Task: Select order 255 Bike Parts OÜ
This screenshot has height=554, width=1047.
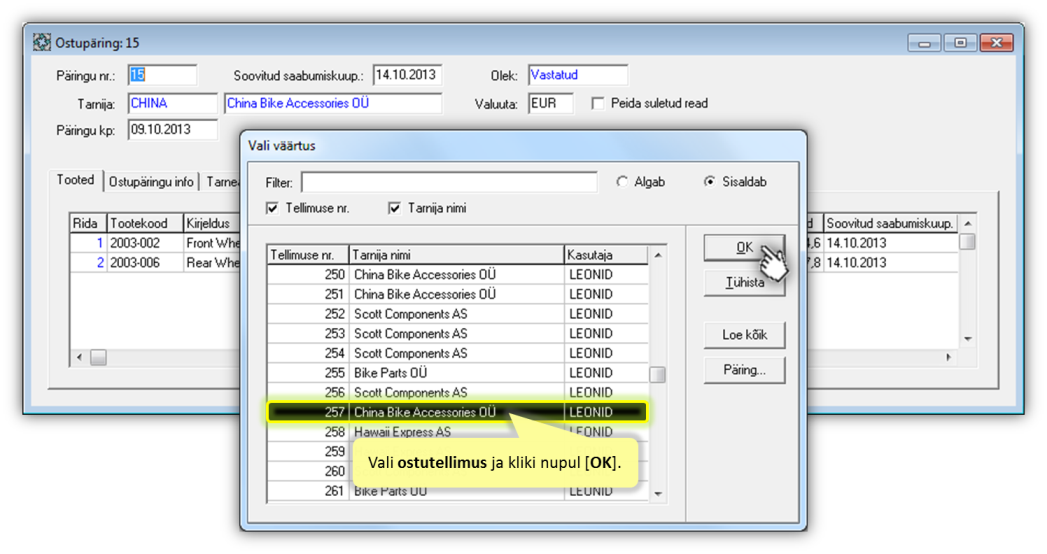Action: click(x=457, y=373)
